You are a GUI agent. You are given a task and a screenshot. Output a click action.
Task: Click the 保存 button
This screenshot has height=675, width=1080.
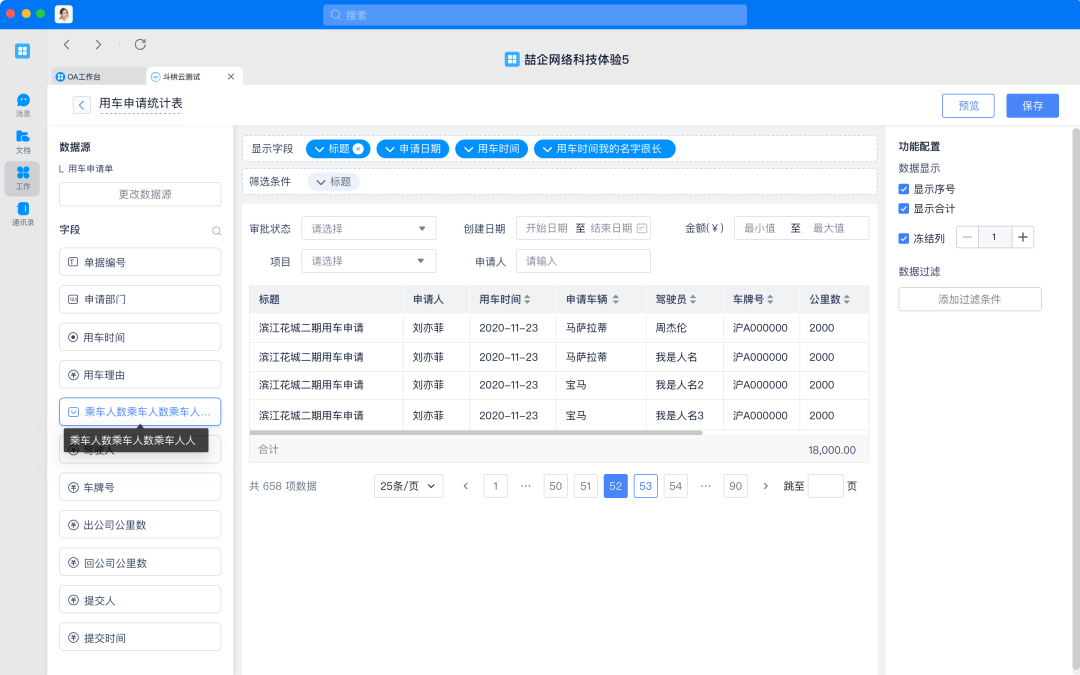[1032, 106]
